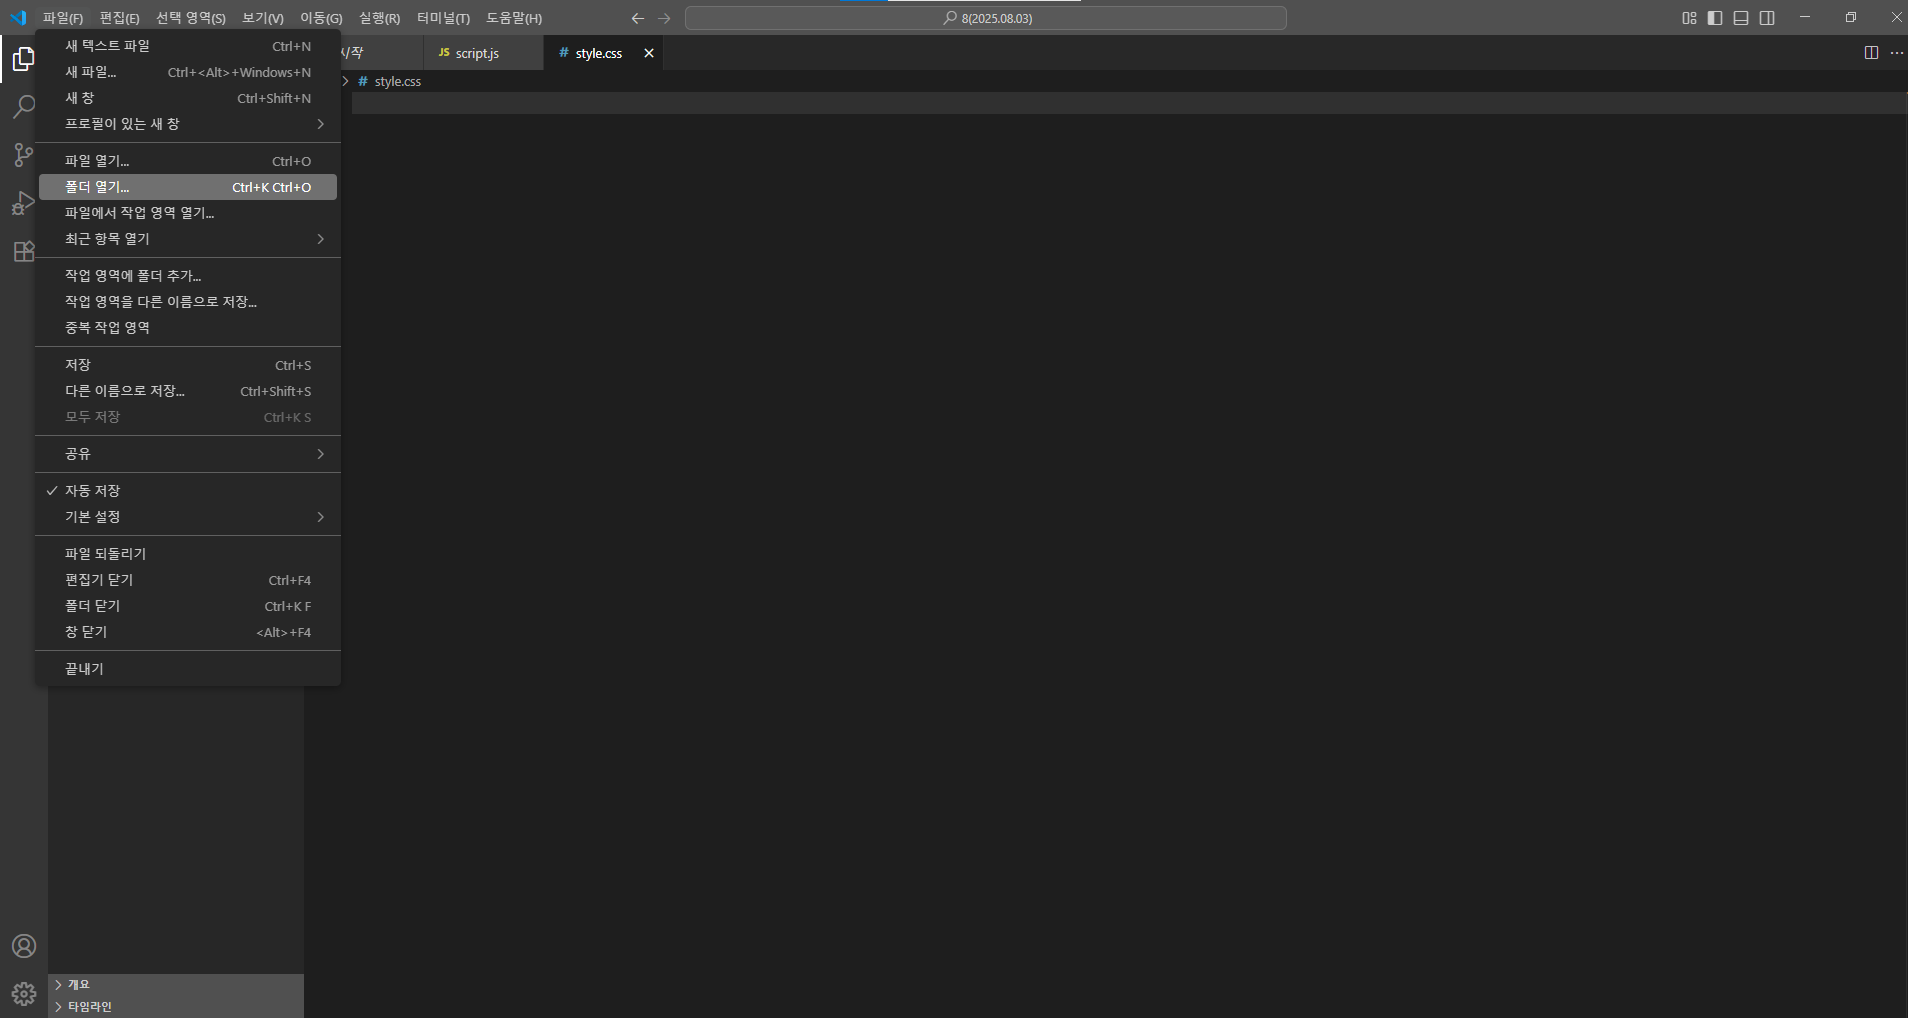Screen dimensions: 1908x1018
Task: Open the 이동(G) menu
Action: (321, 18)
